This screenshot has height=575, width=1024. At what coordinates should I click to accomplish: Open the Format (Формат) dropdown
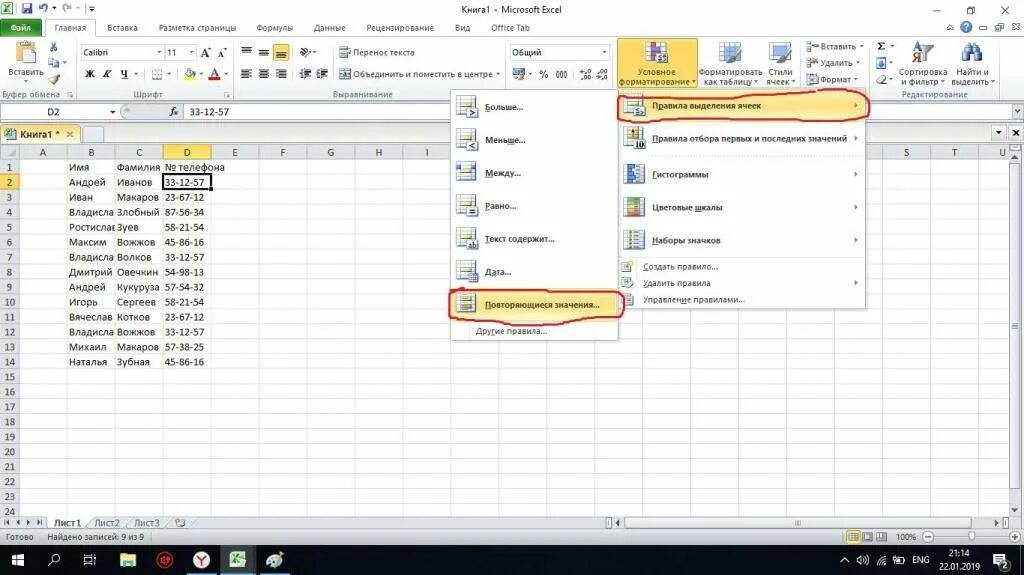click(832, 79)
